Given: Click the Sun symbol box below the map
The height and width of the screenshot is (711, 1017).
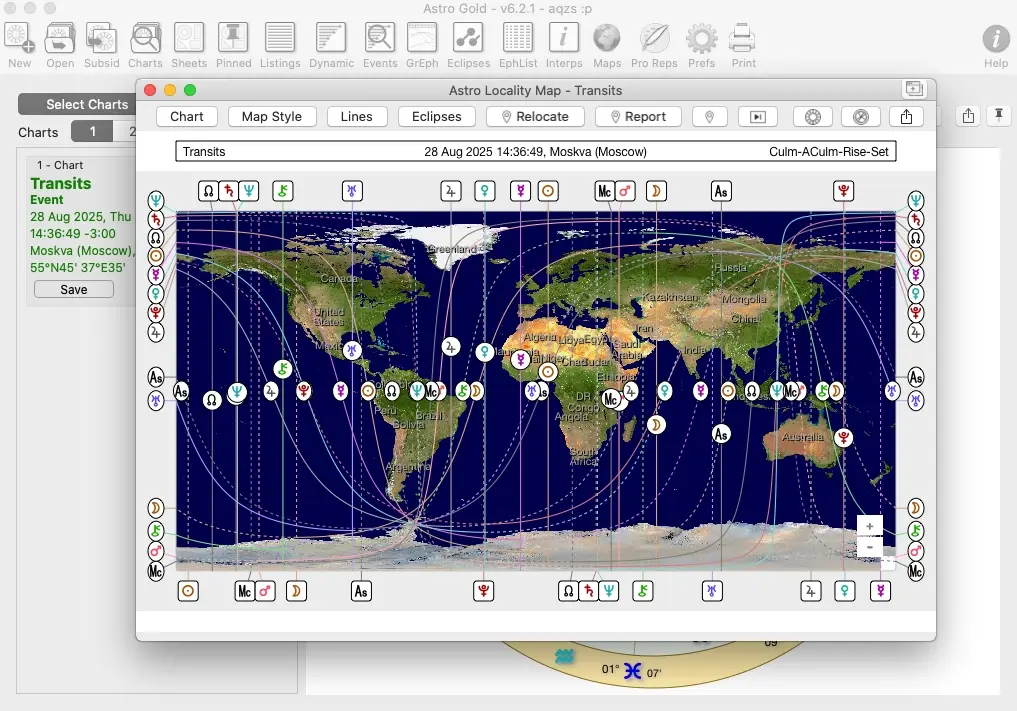Looking at the screenshot, I should (188, 591).
